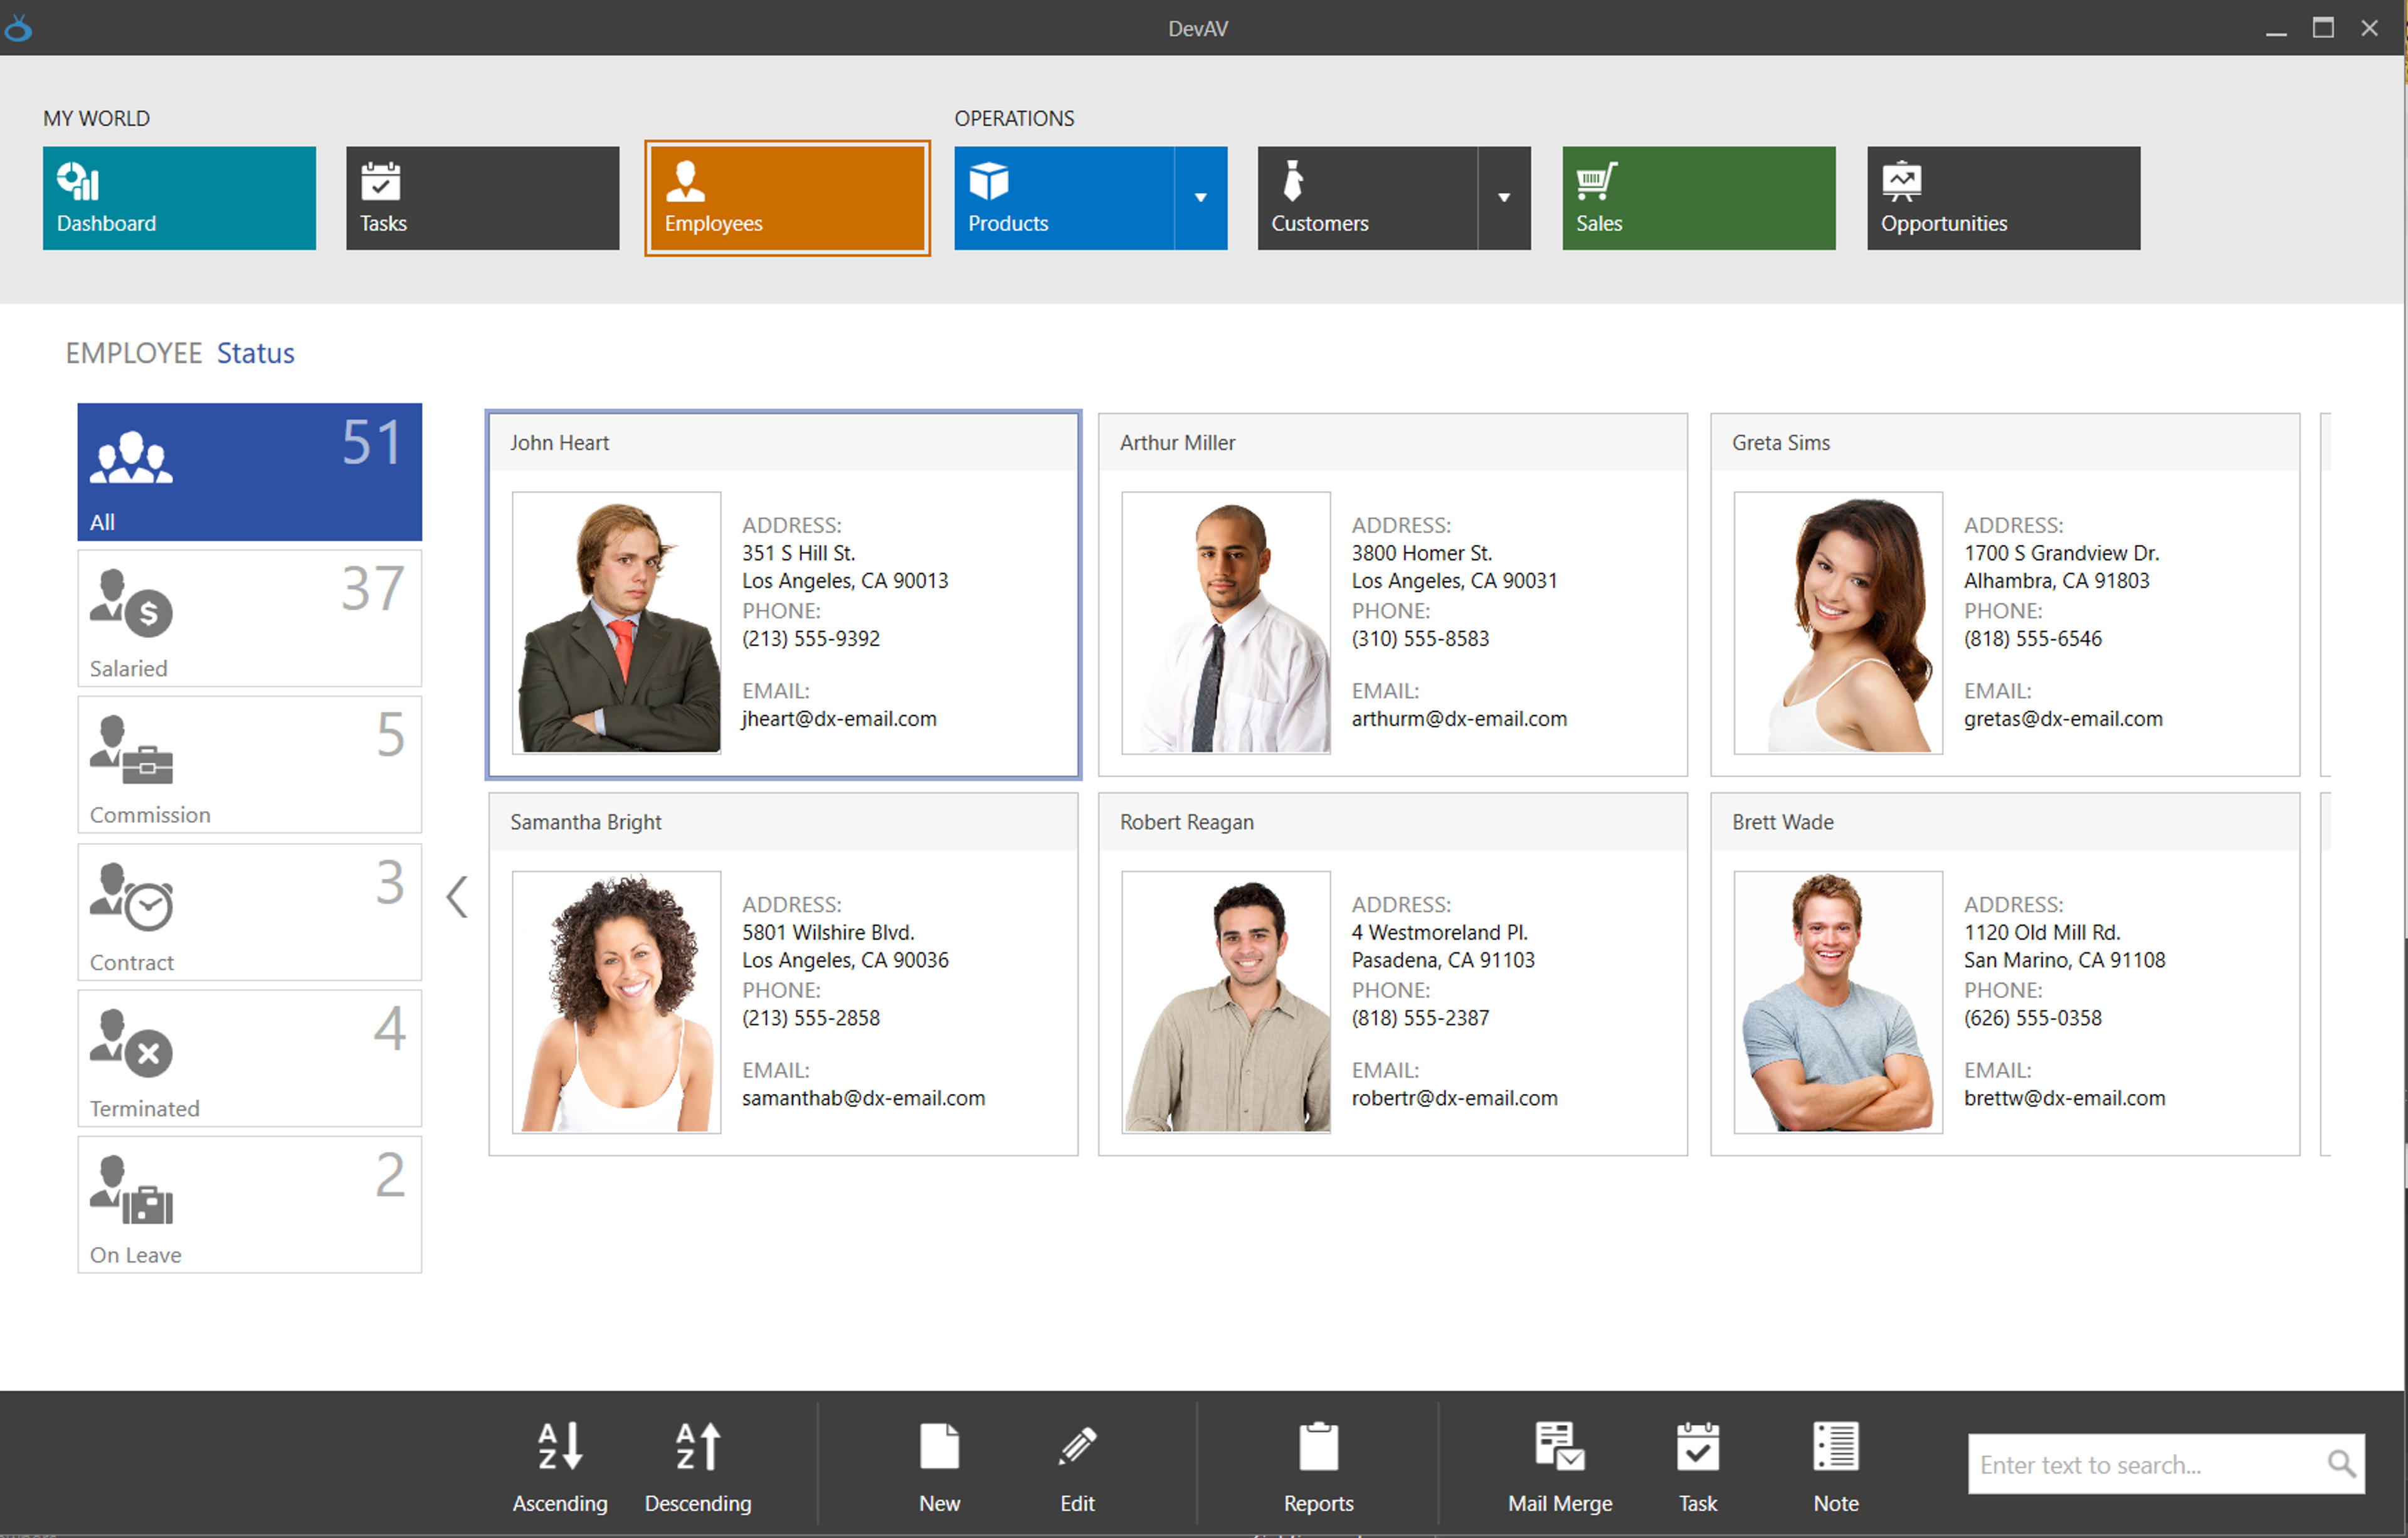Click address 5801 Wilshire Blvd.
Screen dimensions: 2408x1538
[x=829, y=933]
